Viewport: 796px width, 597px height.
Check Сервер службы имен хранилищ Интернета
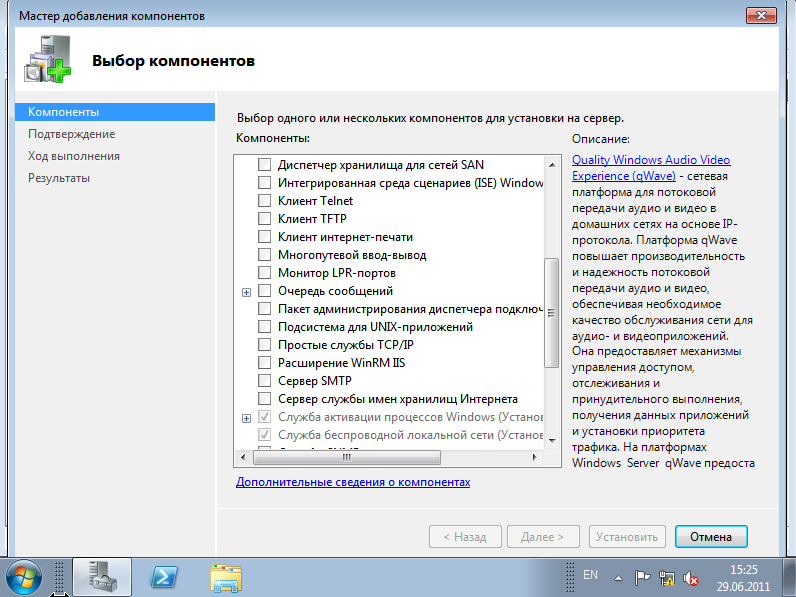(x=264, y=399)
